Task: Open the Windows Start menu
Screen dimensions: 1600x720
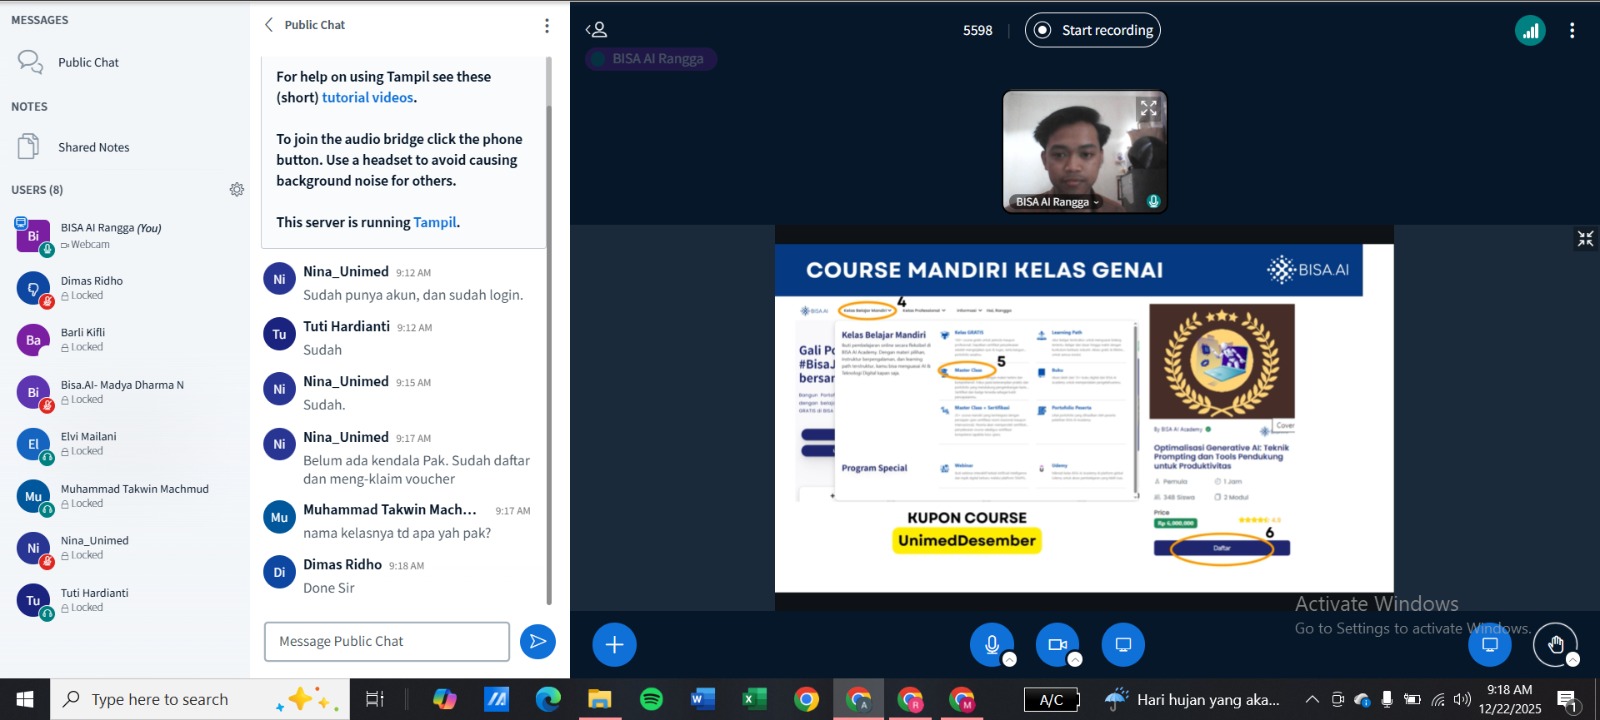Action: click(25, 699)
